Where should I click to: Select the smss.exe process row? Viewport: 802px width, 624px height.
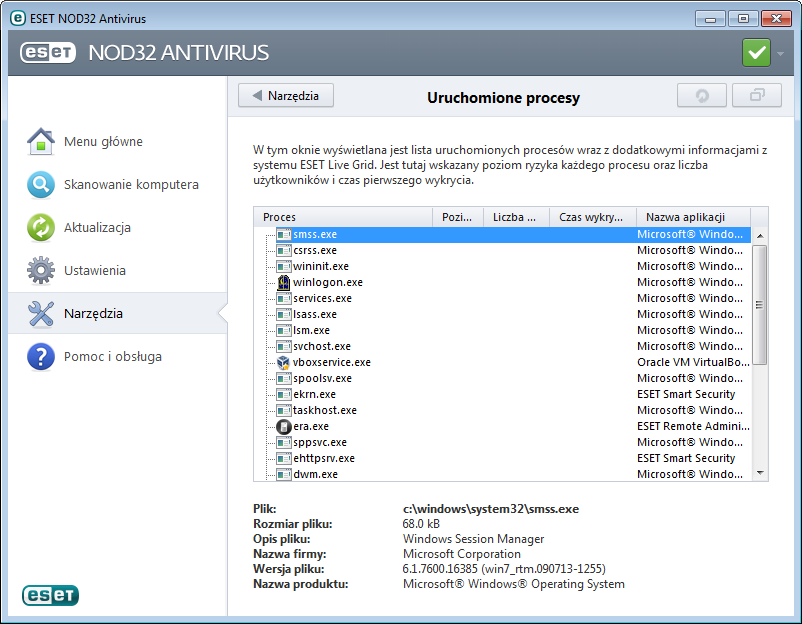pos(502,234)
